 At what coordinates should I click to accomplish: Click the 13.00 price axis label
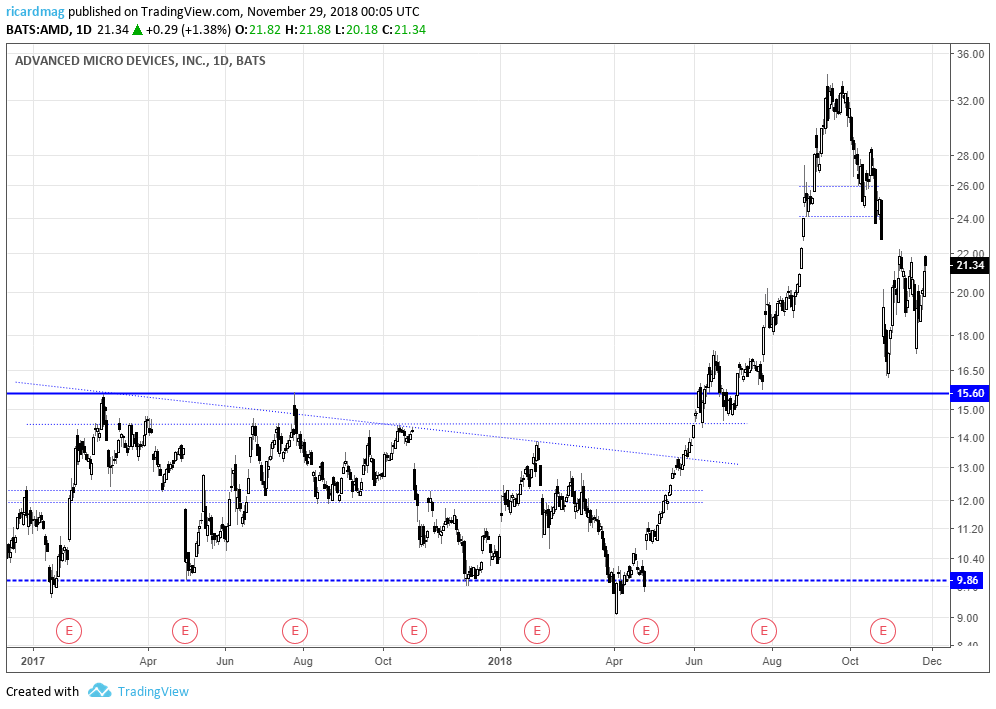pyautogui.click(x=971, y=468)
